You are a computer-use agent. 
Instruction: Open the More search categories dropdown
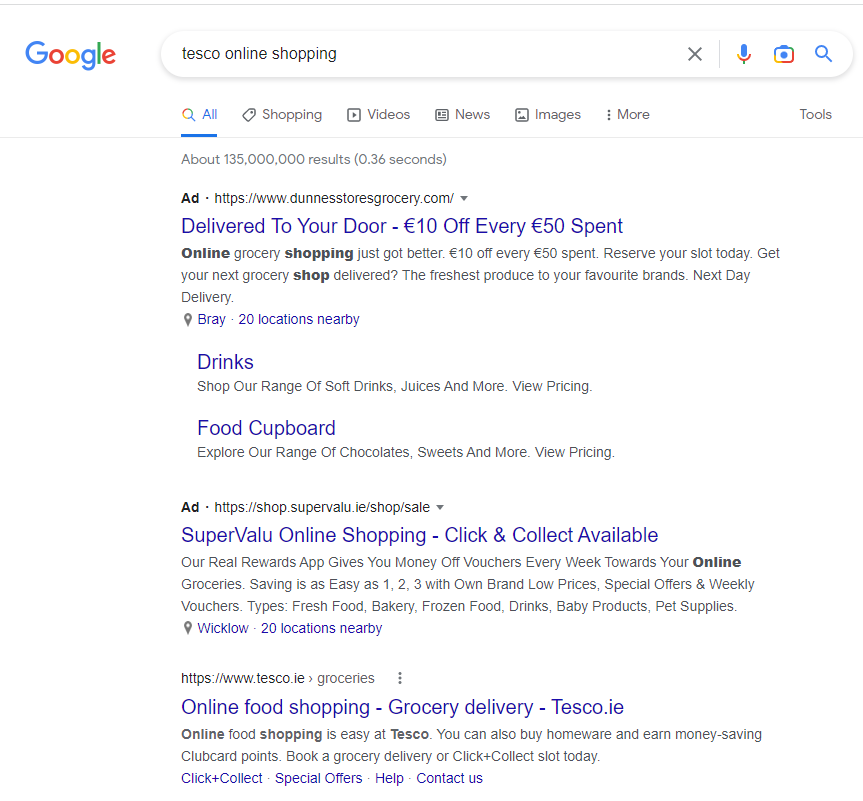pos(626,114)
